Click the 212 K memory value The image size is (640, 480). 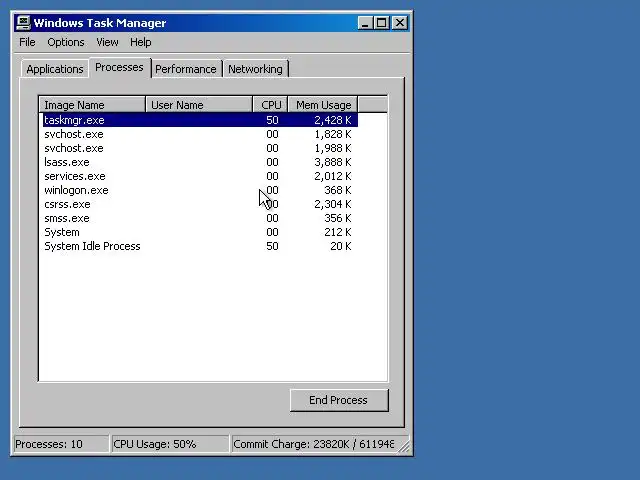click(x=338, y=232)
